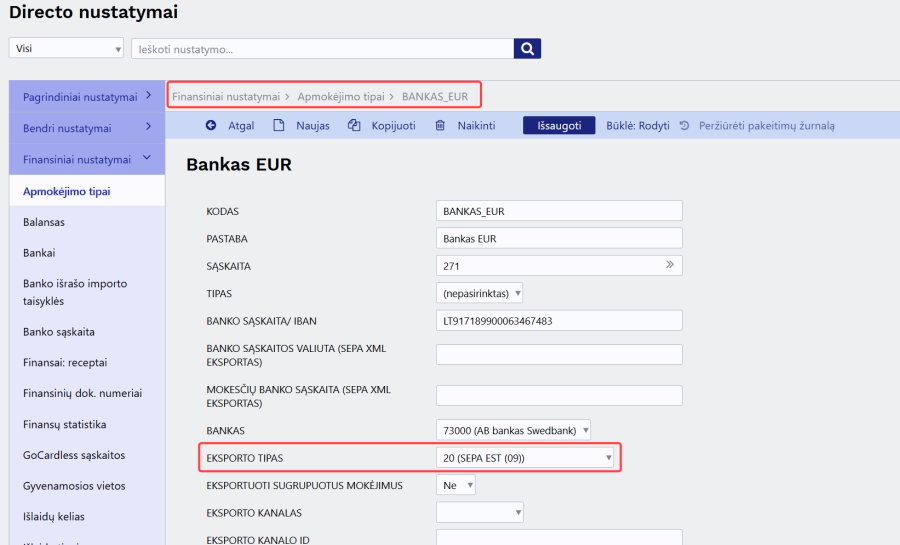
Task: Select Apmokėjimo tipai in sidebar
Action: (87, 191)
